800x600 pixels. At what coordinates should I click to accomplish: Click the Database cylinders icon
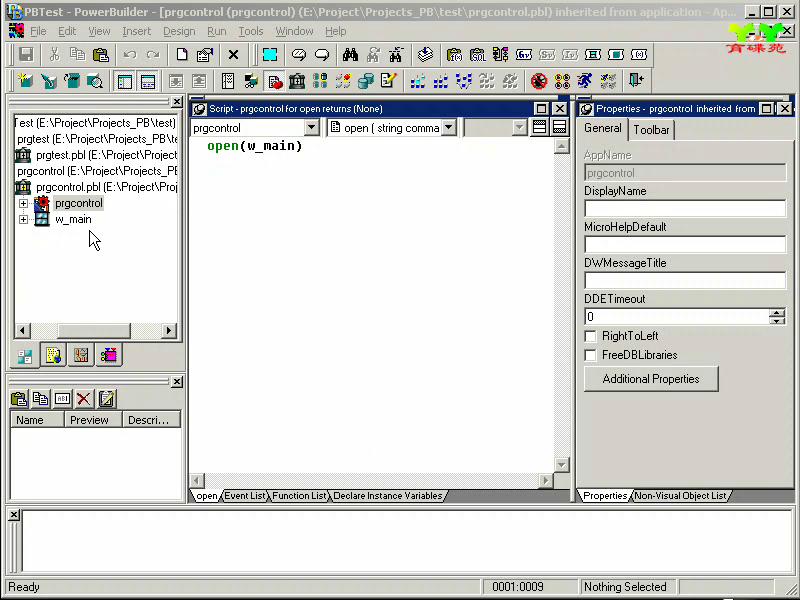pos(366,81)
